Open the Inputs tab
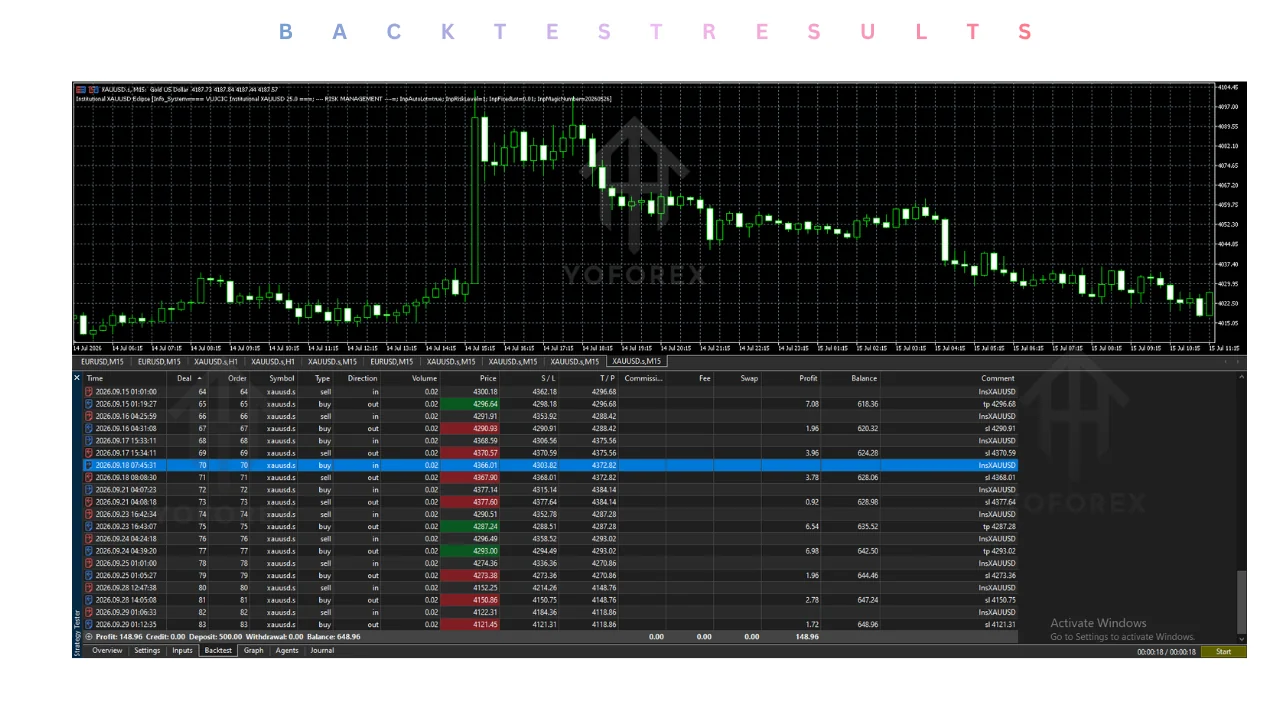Image resolution: width=1280 pixels, height=720 pixels. point(182,650)
